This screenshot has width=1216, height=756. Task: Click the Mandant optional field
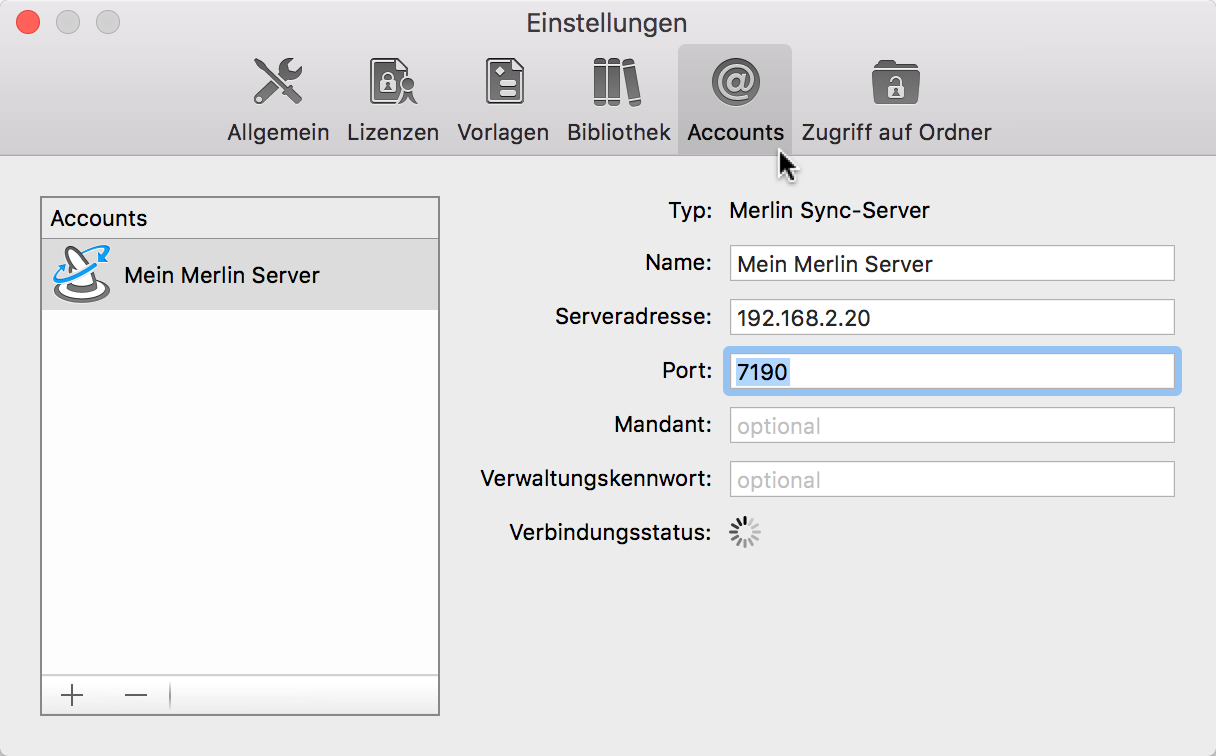[952, 426]
